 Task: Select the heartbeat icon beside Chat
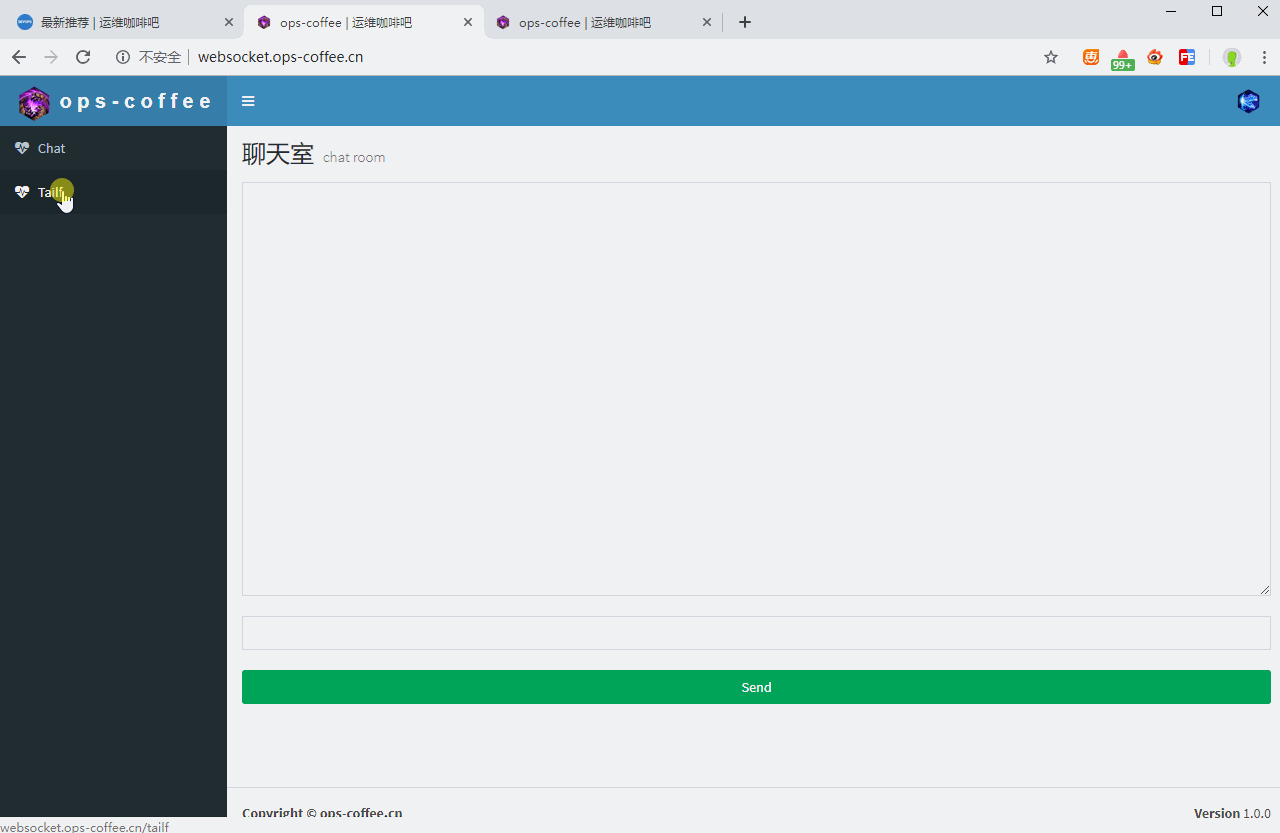pos(22,147)
